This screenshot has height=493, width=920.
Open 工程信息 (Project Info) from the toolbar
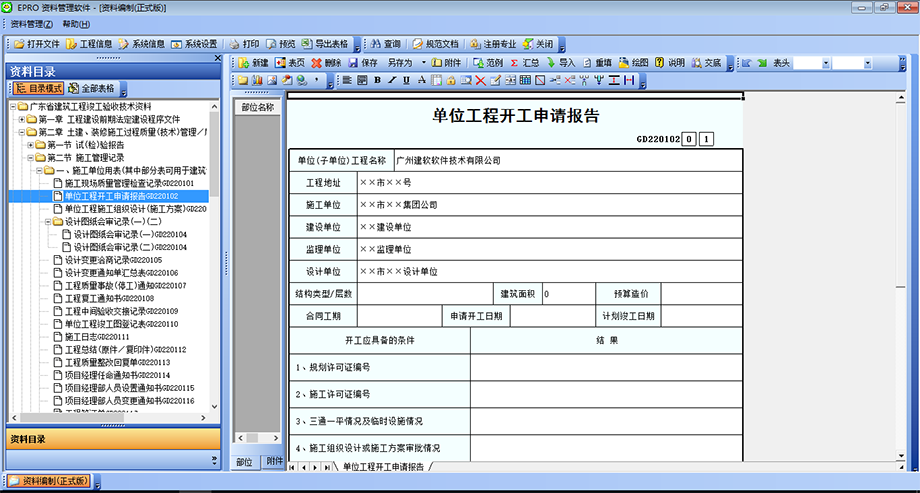click(90, 44)
